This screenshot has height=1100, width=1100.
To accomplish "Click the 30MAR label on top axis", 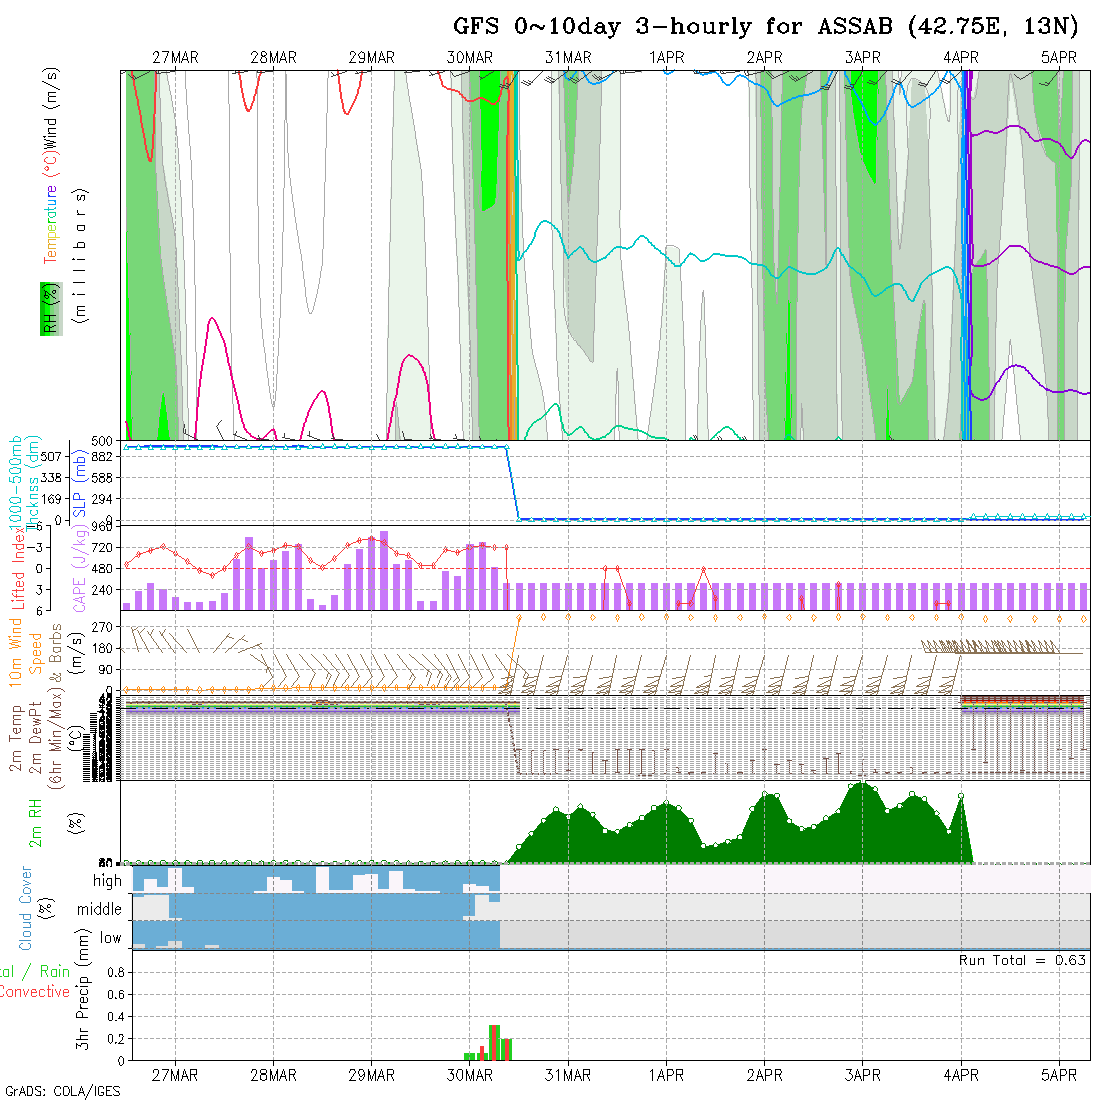I will (x=470, y=58).
